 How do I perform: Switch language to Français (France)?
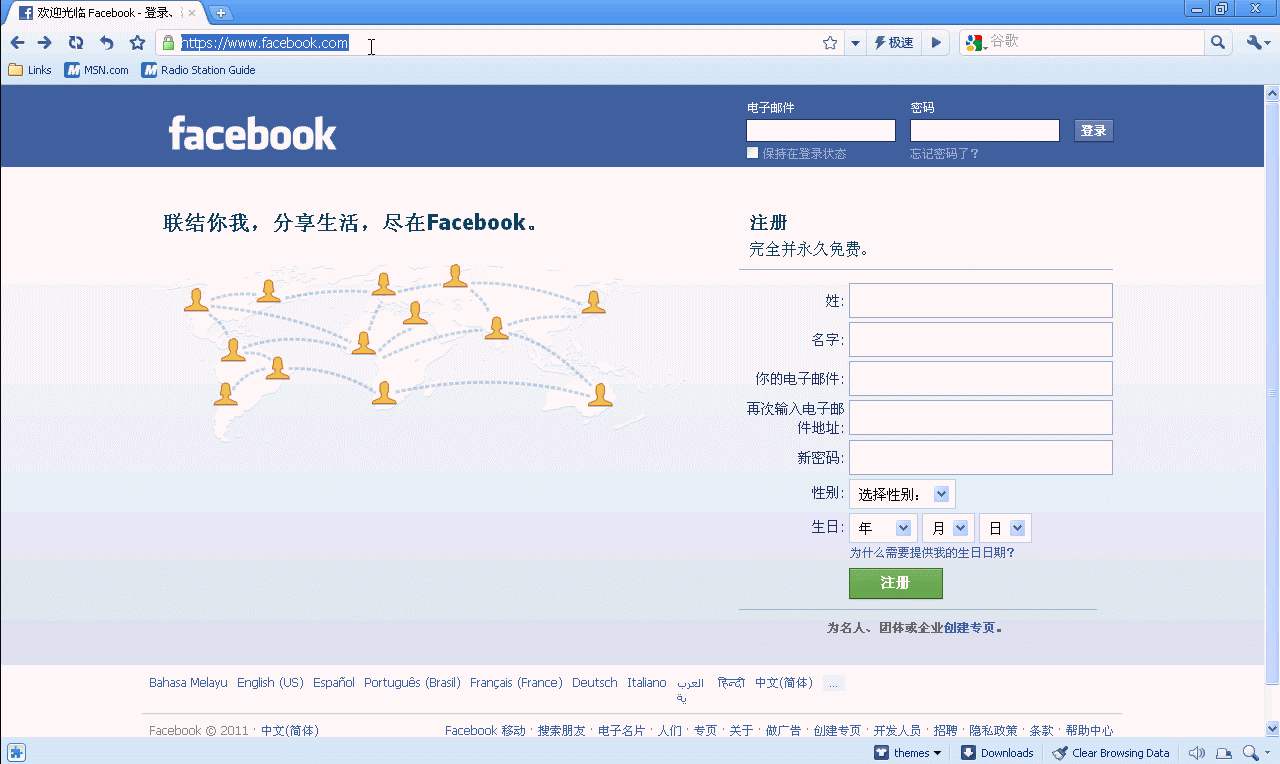click(516, 683)
